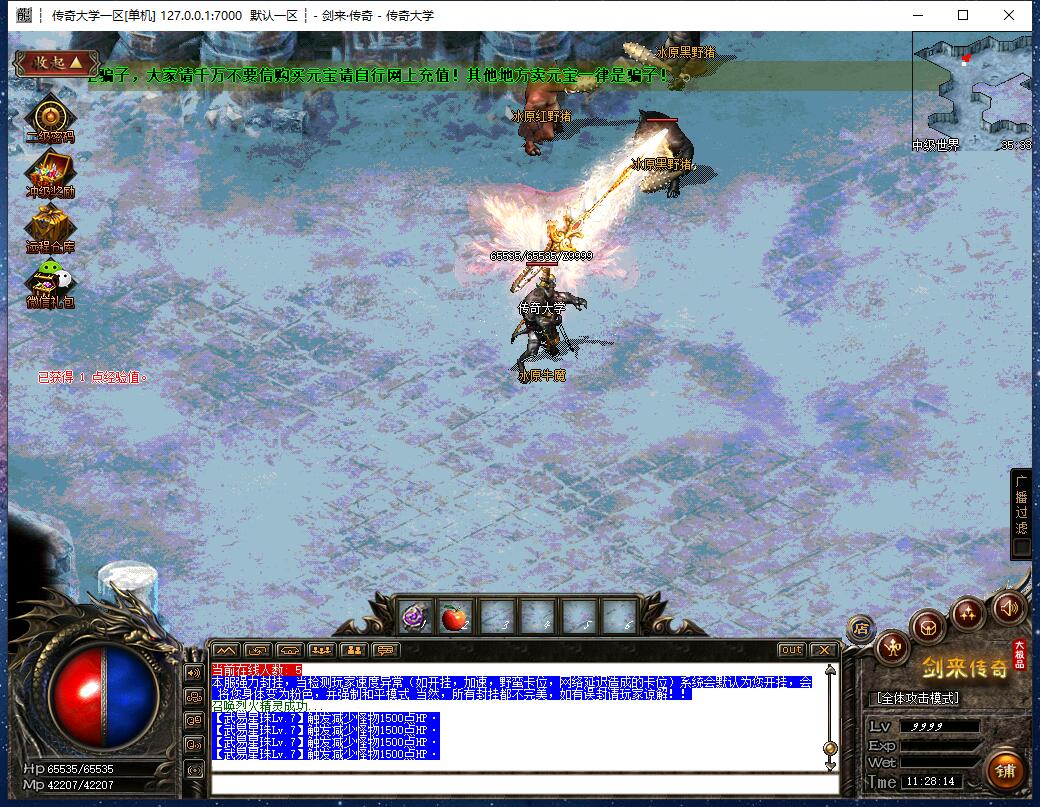This screenshot has height=807, width=1040.
Task: Open the character status warrior icon
Action: (x=892, y=647)
